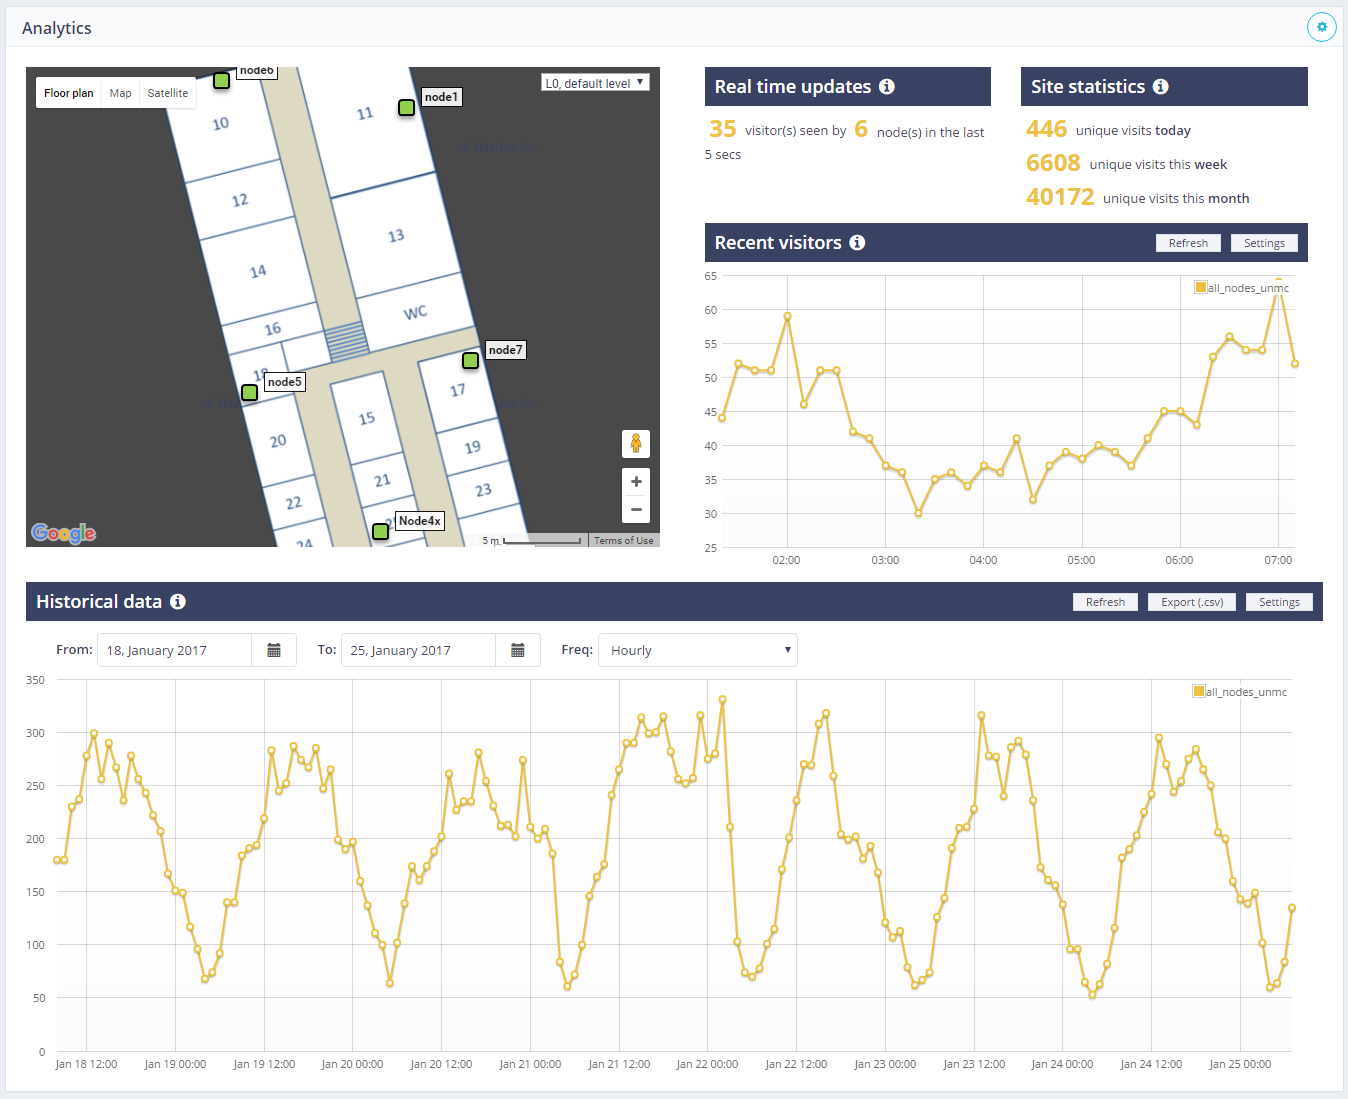Viewport: 1348px width, 1099px height.
Task: Toggle all_nodes_unmc legend in Recent visitors chart
Action: [x=1241, y=288]
